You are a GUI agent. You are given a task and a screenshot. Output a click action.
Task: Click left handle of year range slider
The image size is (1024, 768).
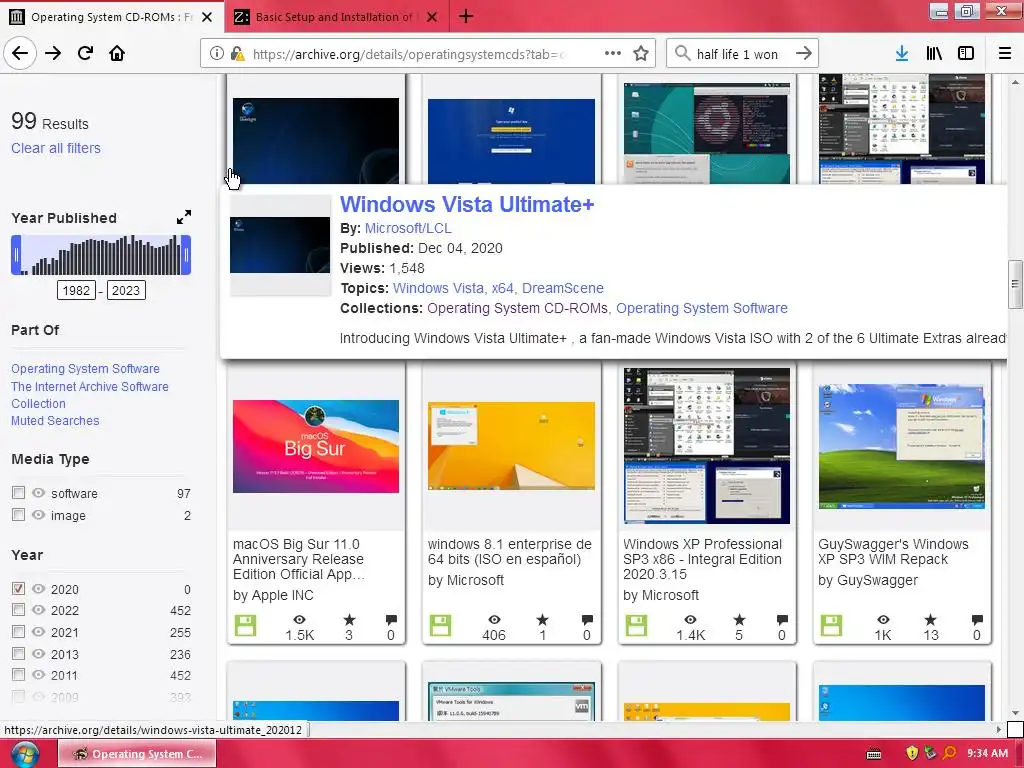(x=16, y=255)
